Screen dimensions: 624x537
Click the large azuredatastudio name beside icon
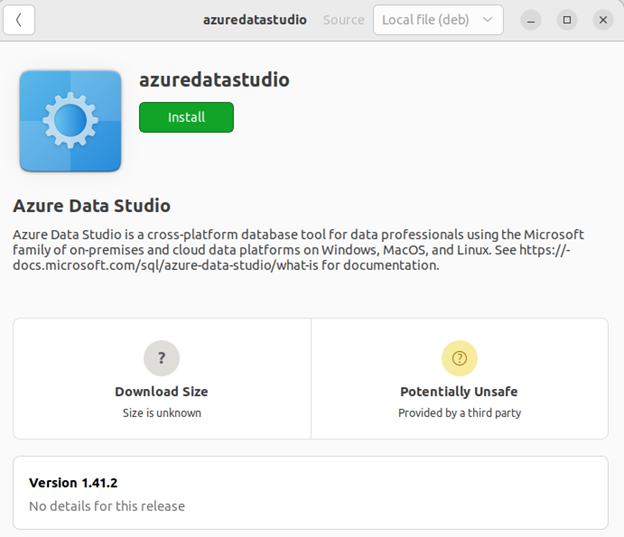[x=214, y=80]
